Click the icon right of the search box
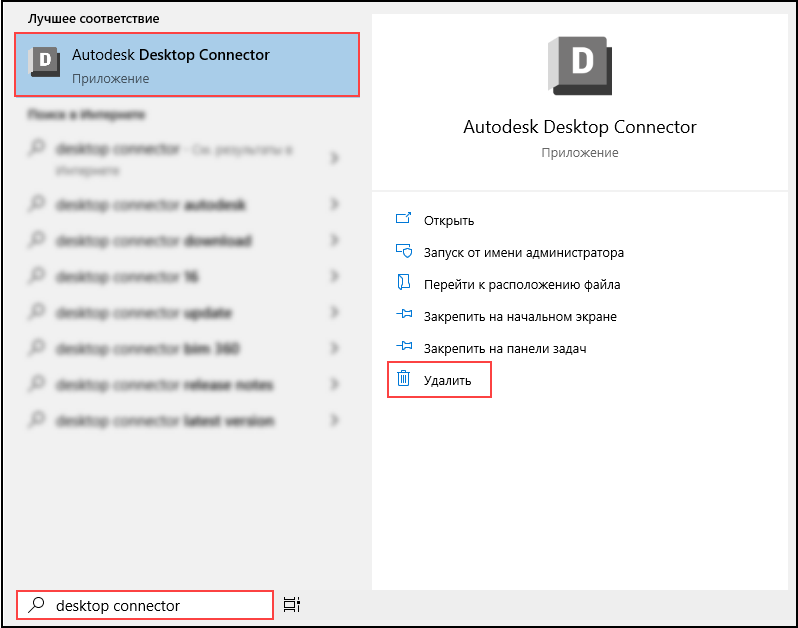 coord(292,605)
